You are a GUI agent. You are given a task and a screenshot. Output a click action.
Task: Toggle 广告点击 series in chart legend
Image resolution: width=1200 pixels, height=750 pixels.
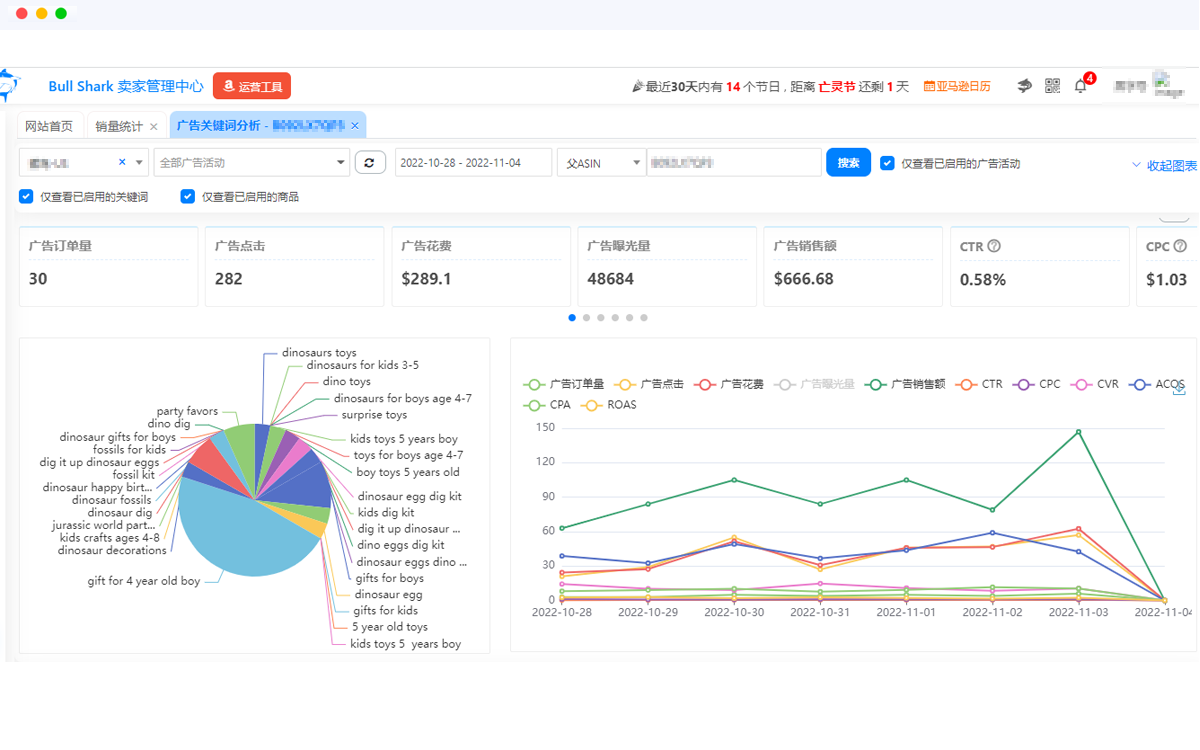point(649,384)
